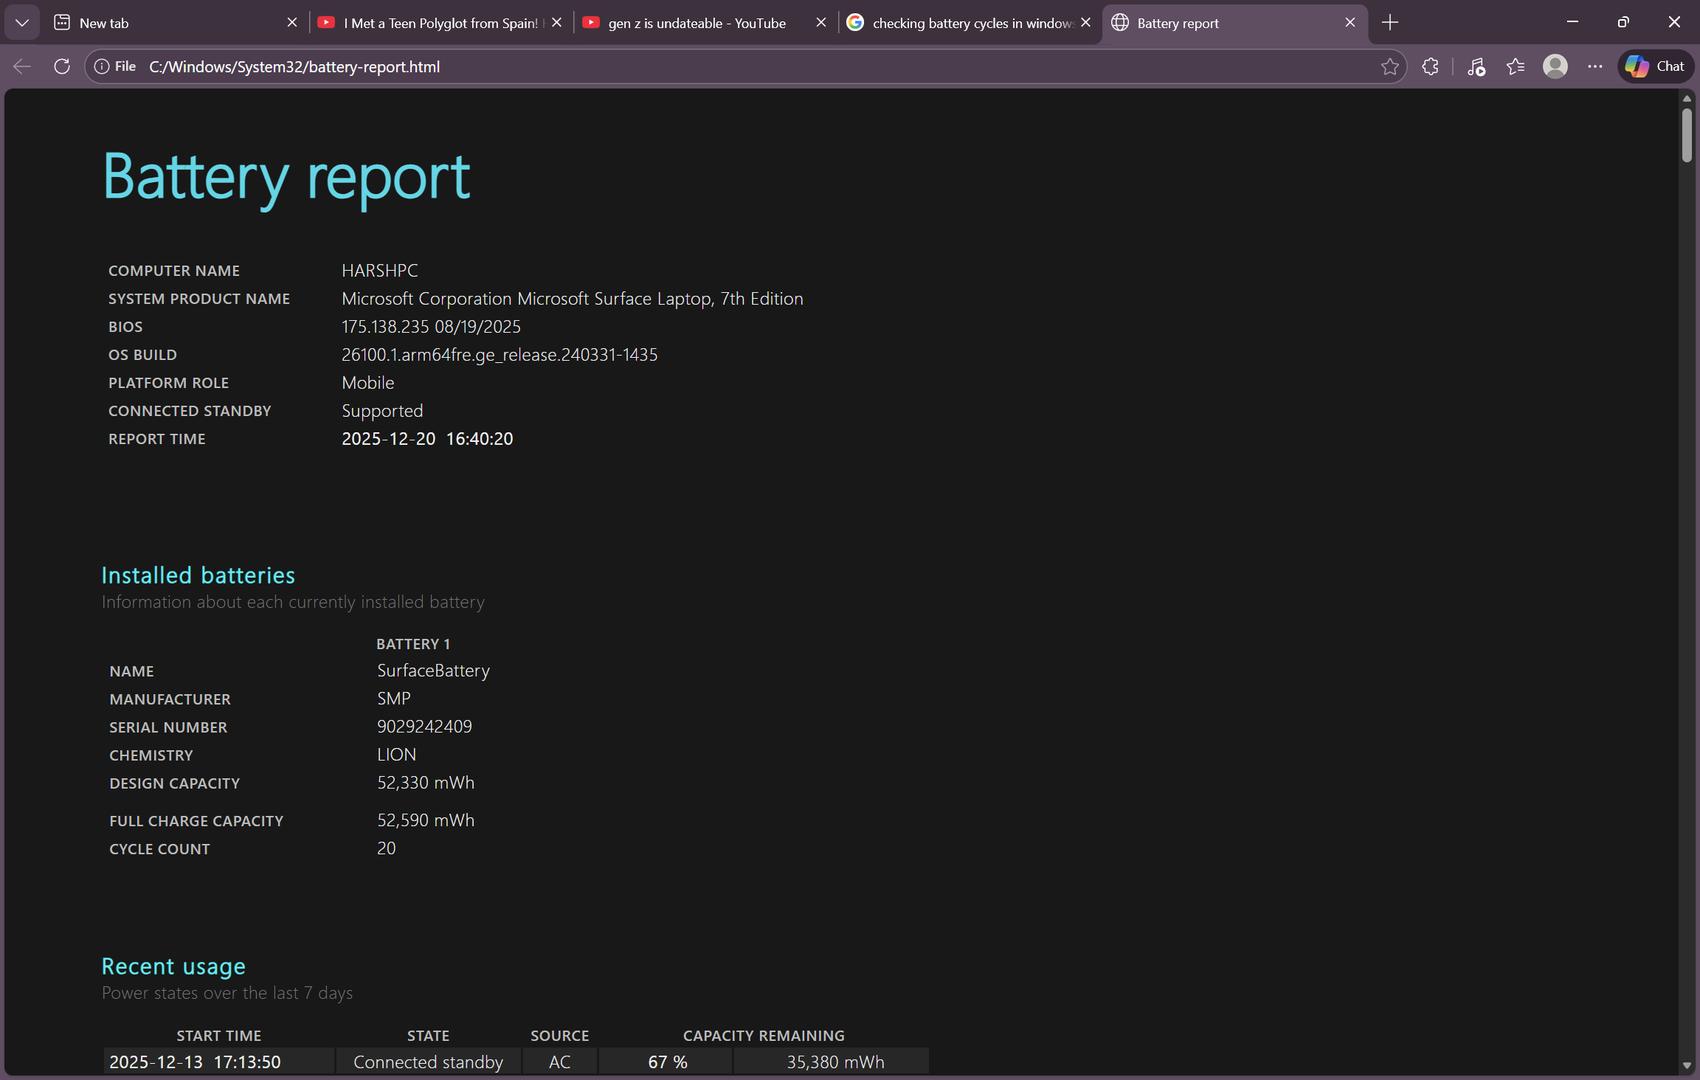Open Copilot Chat button

pyautogui.click(x=1655, y=66)
